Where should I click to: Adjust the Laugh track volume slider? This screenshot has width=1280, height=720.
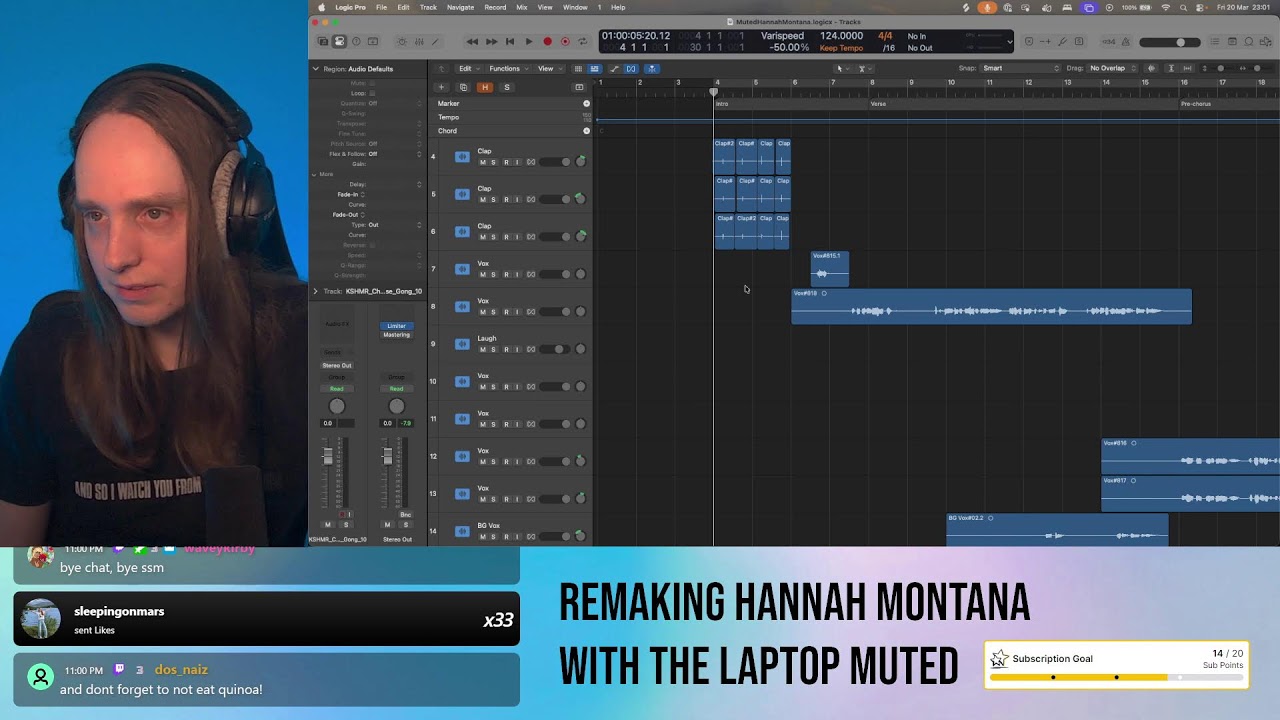click(x=555, y=349)
